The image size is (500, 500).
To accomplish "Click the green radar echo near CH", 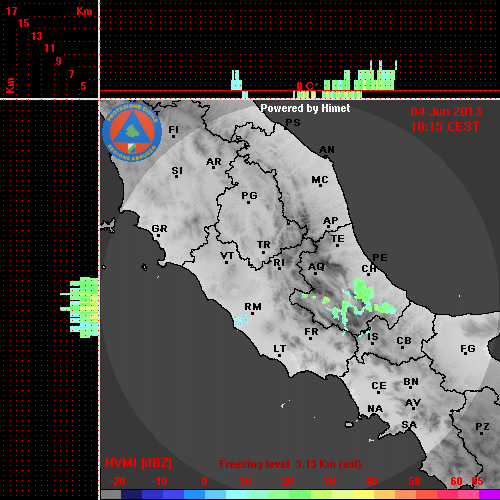I will pyautogui.click(x=363, y=293).
